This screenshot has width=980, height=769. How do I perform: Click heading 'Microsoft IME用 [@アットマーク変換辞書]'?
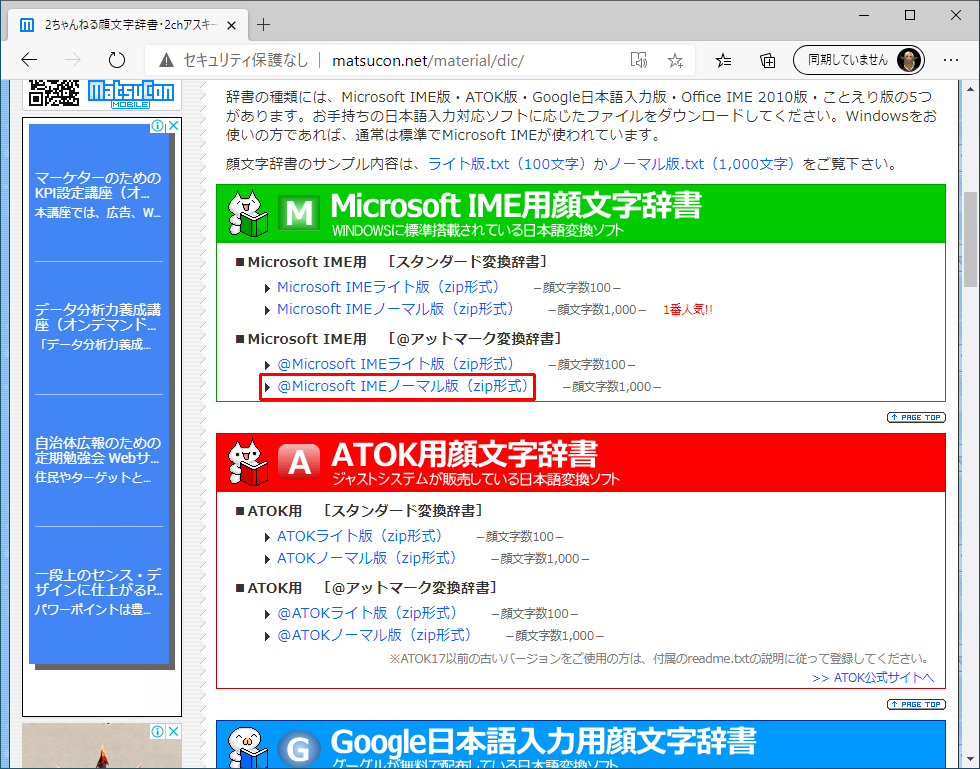coord(399,339)
